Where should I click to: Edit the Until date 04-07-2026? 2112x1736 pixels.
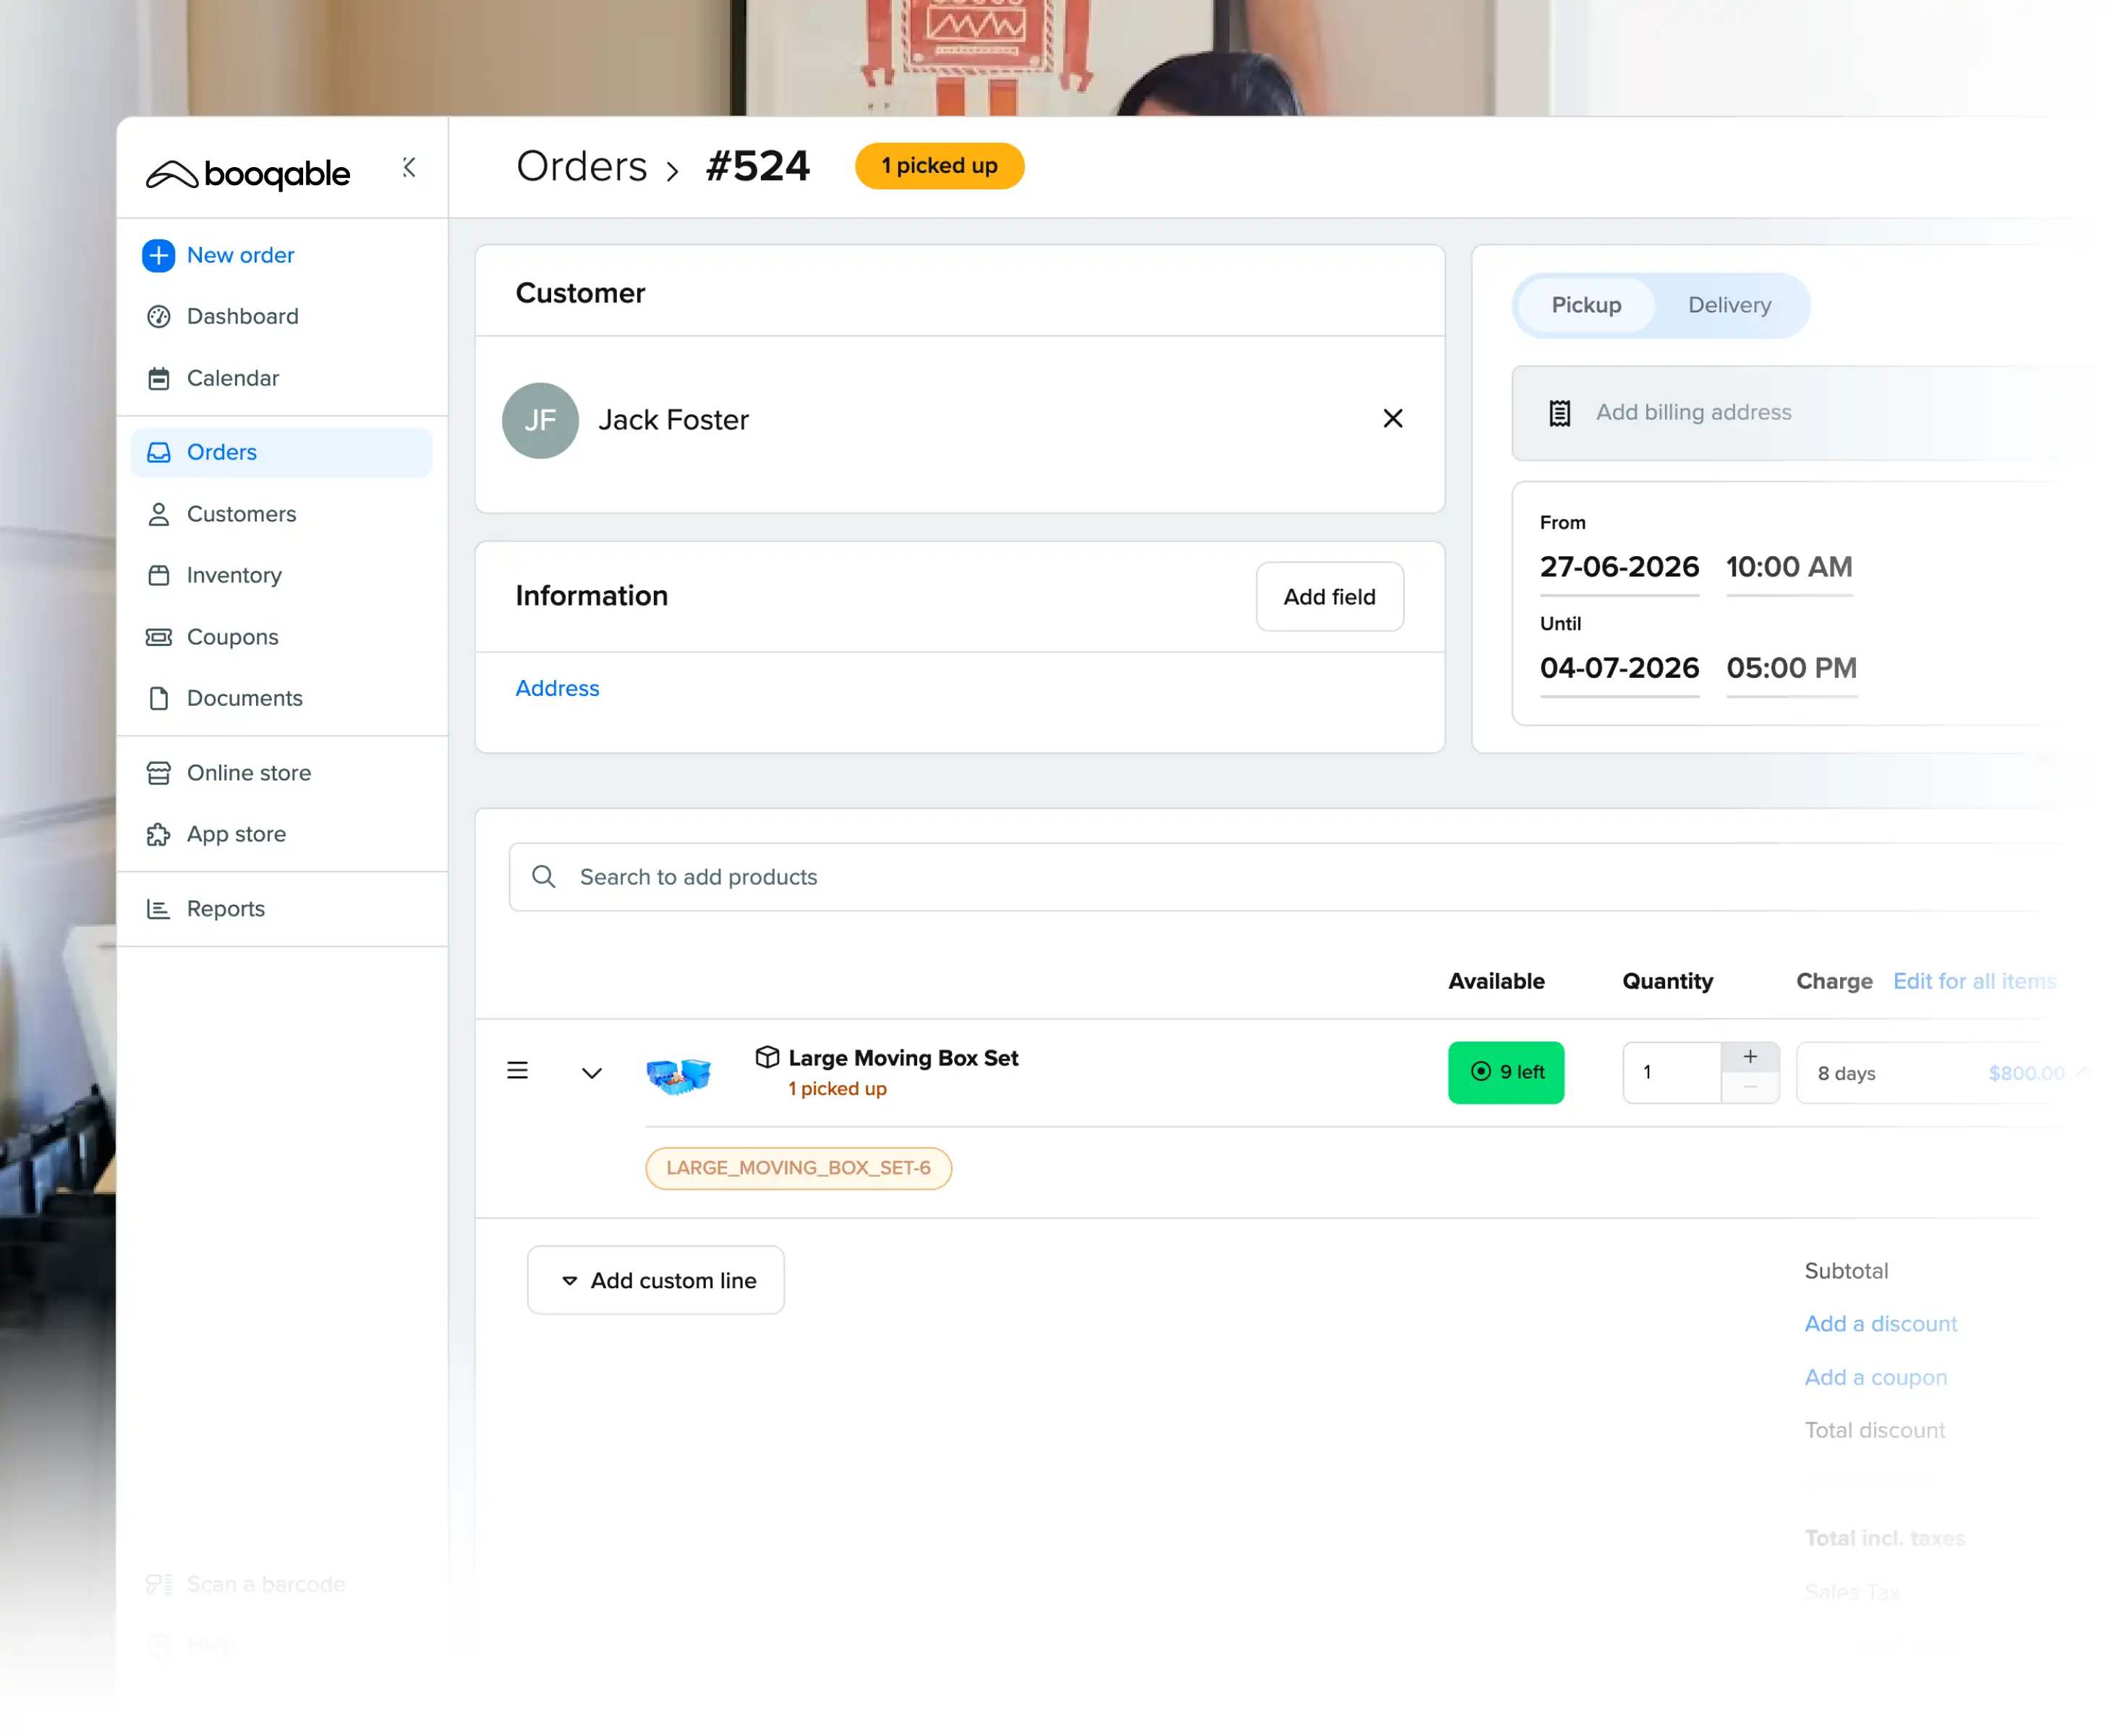(1619, 669)
